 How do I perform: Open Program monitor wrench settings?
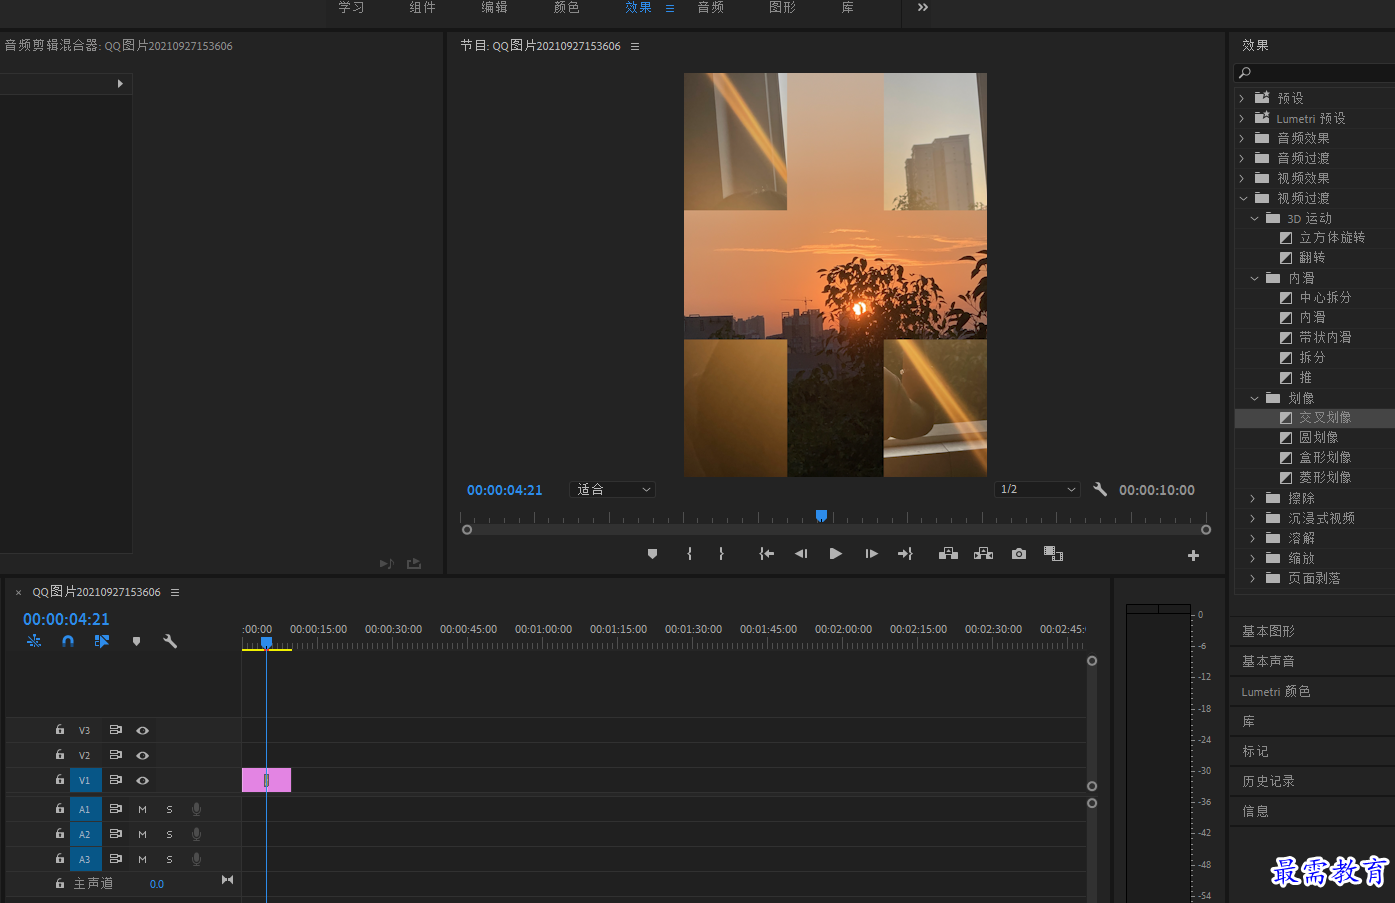1100,489
